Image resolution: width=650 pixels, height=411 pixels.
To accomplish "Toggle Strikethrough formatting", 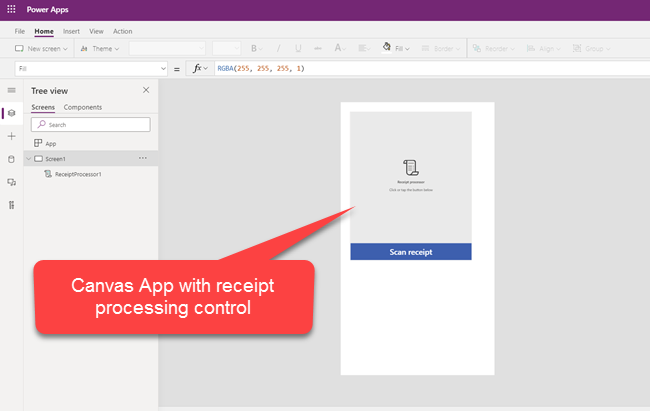I will 318,49.
